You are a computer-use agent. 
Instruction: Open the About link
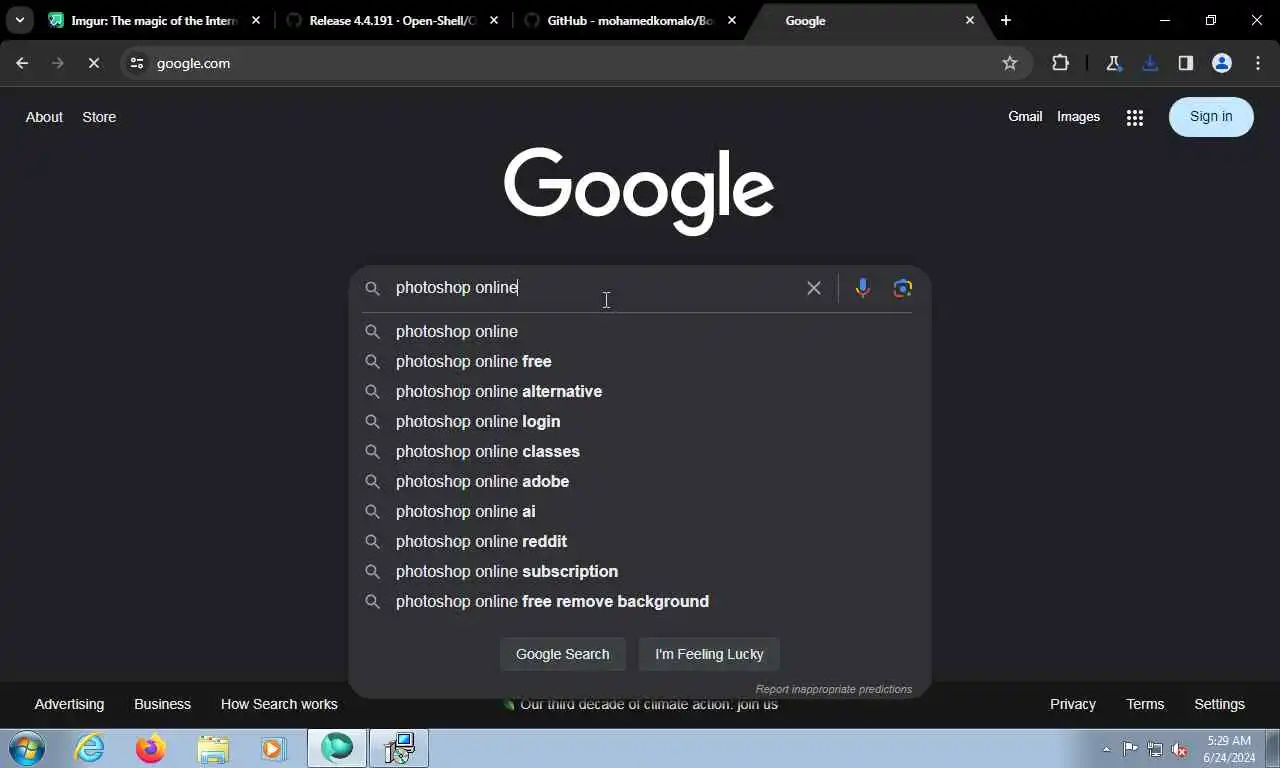44,117
